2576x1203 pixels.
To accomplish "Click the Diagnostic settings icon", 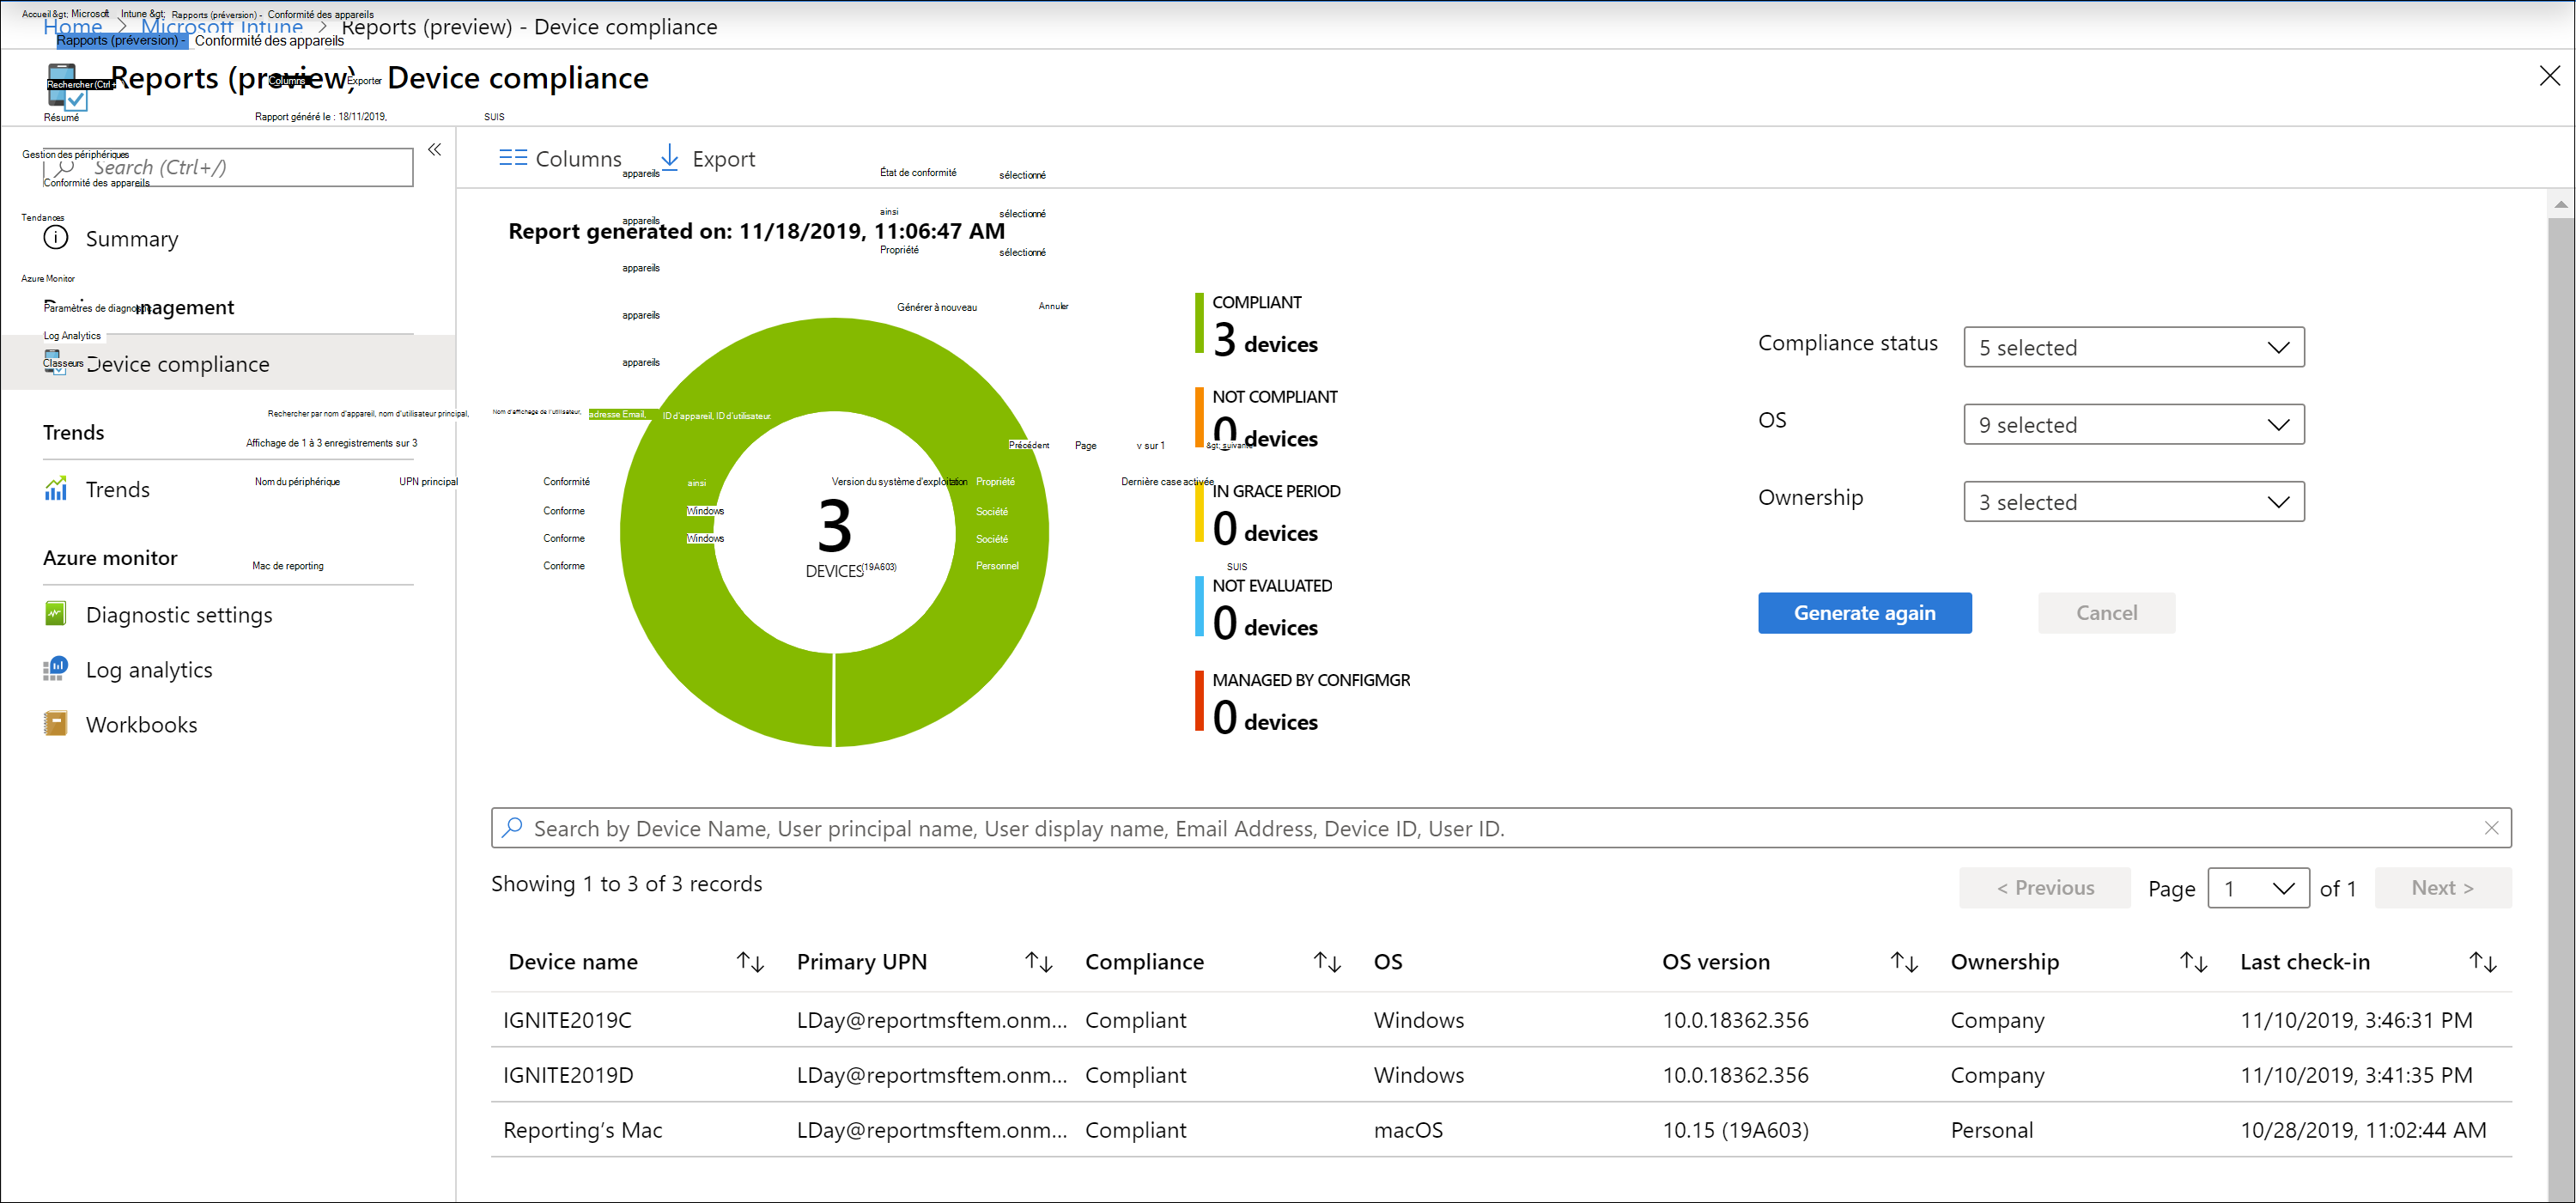I will [x=56, y=613].
